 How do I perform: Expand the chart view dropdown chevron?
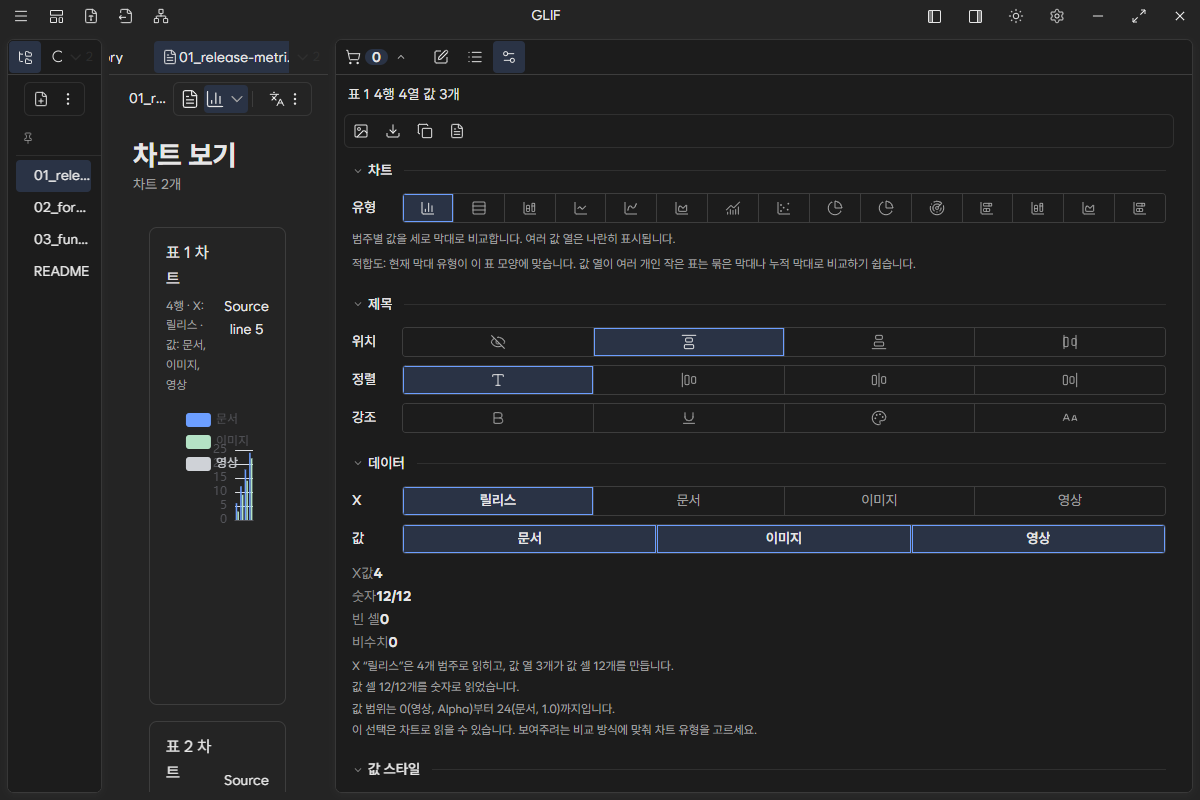pyautogui.click(x=237, y=99)
